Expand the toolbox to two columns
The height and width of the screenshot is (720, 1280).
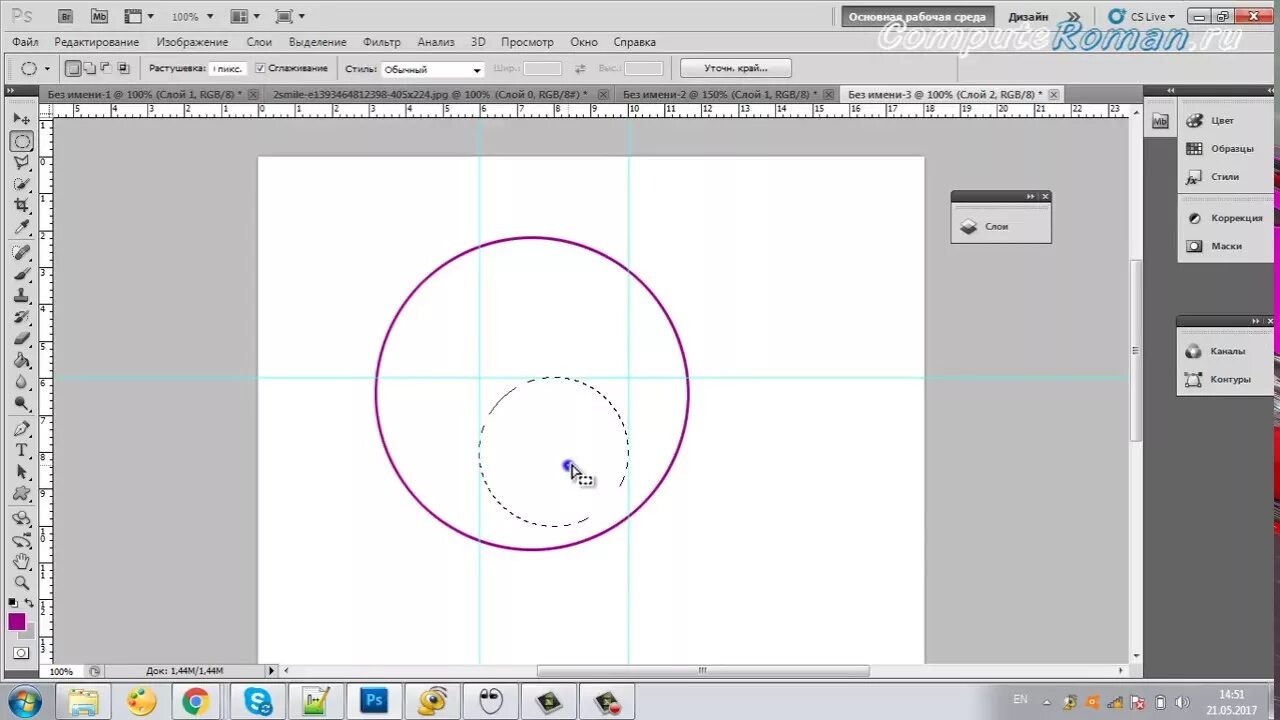tap(12, 91)
